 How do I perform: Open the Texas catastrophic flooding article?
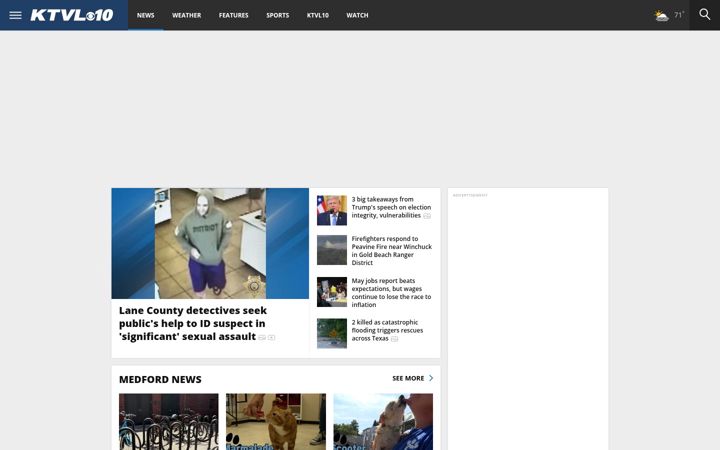tap(387, 330)
